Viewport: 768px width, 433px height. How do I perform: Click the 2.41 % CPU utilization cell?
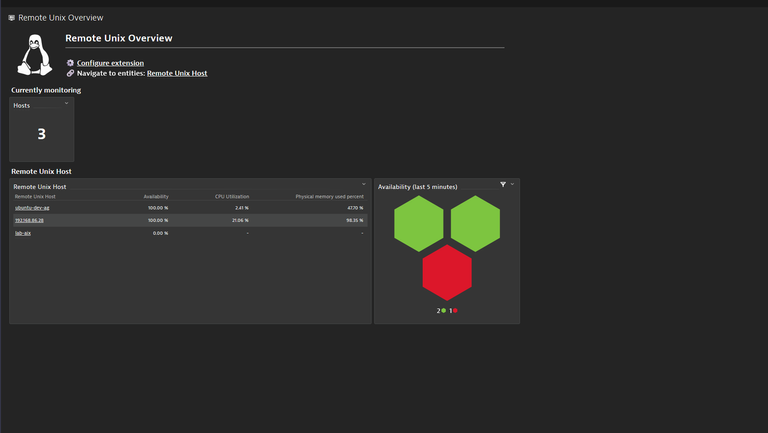point(241,208)
